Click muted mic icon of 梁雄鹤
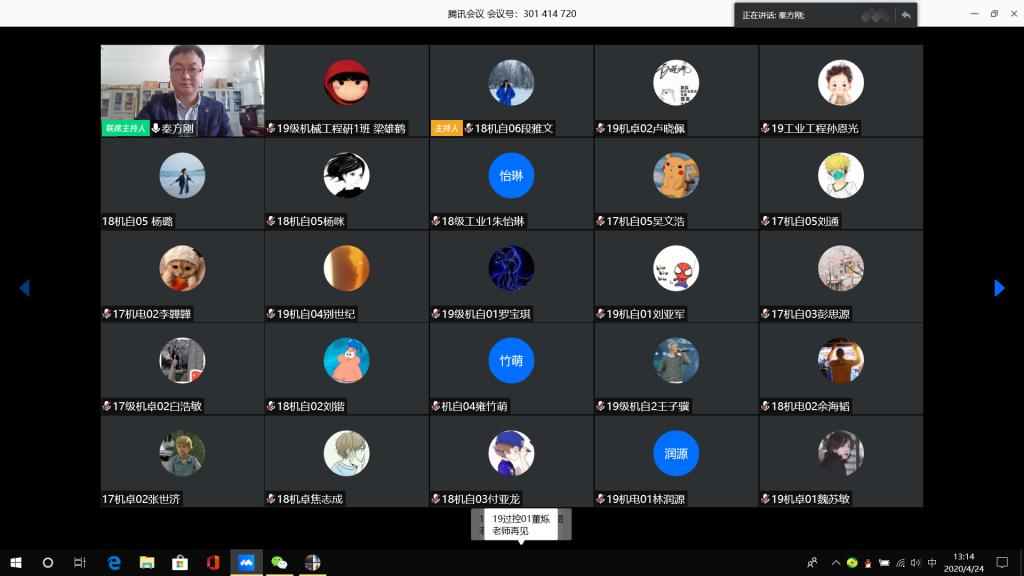 coord(271,129)
